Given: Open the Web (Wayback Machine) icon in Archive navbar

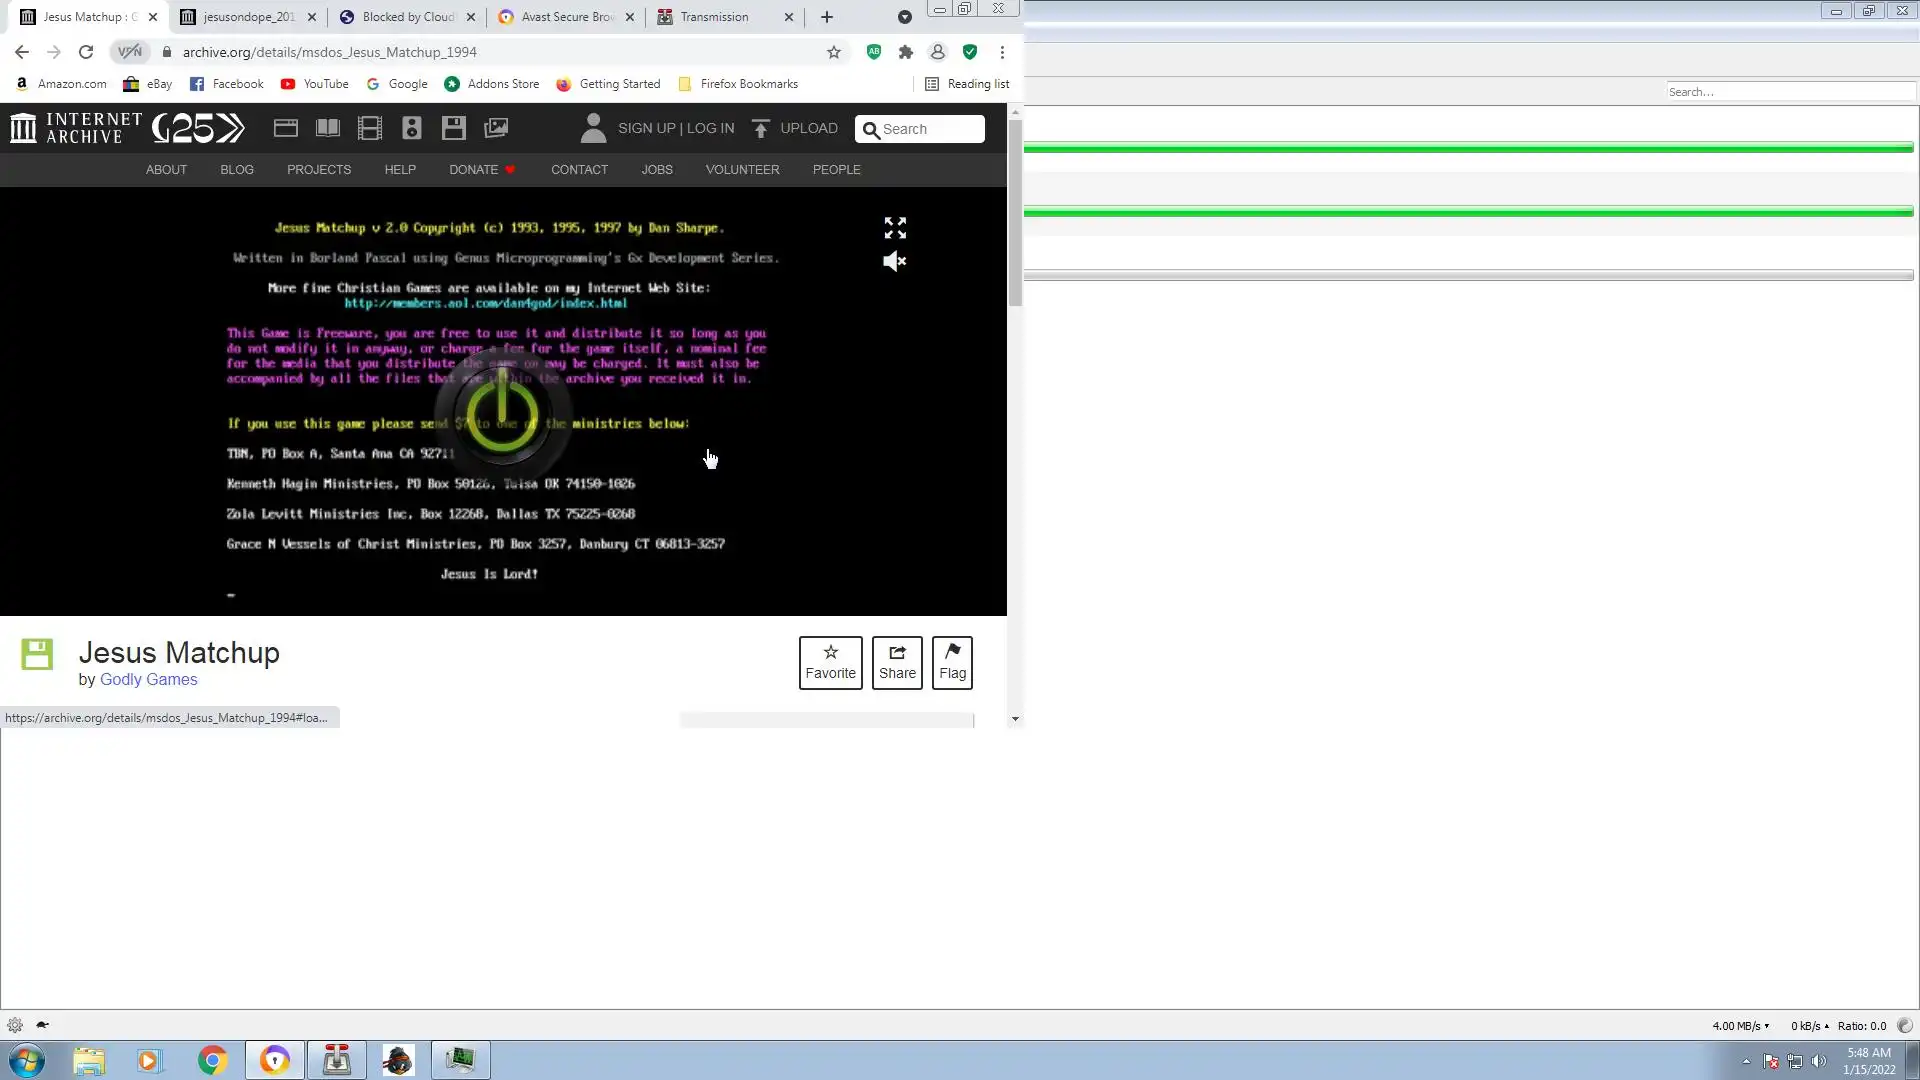Looking at the screenshot, I should pos(286,128).
